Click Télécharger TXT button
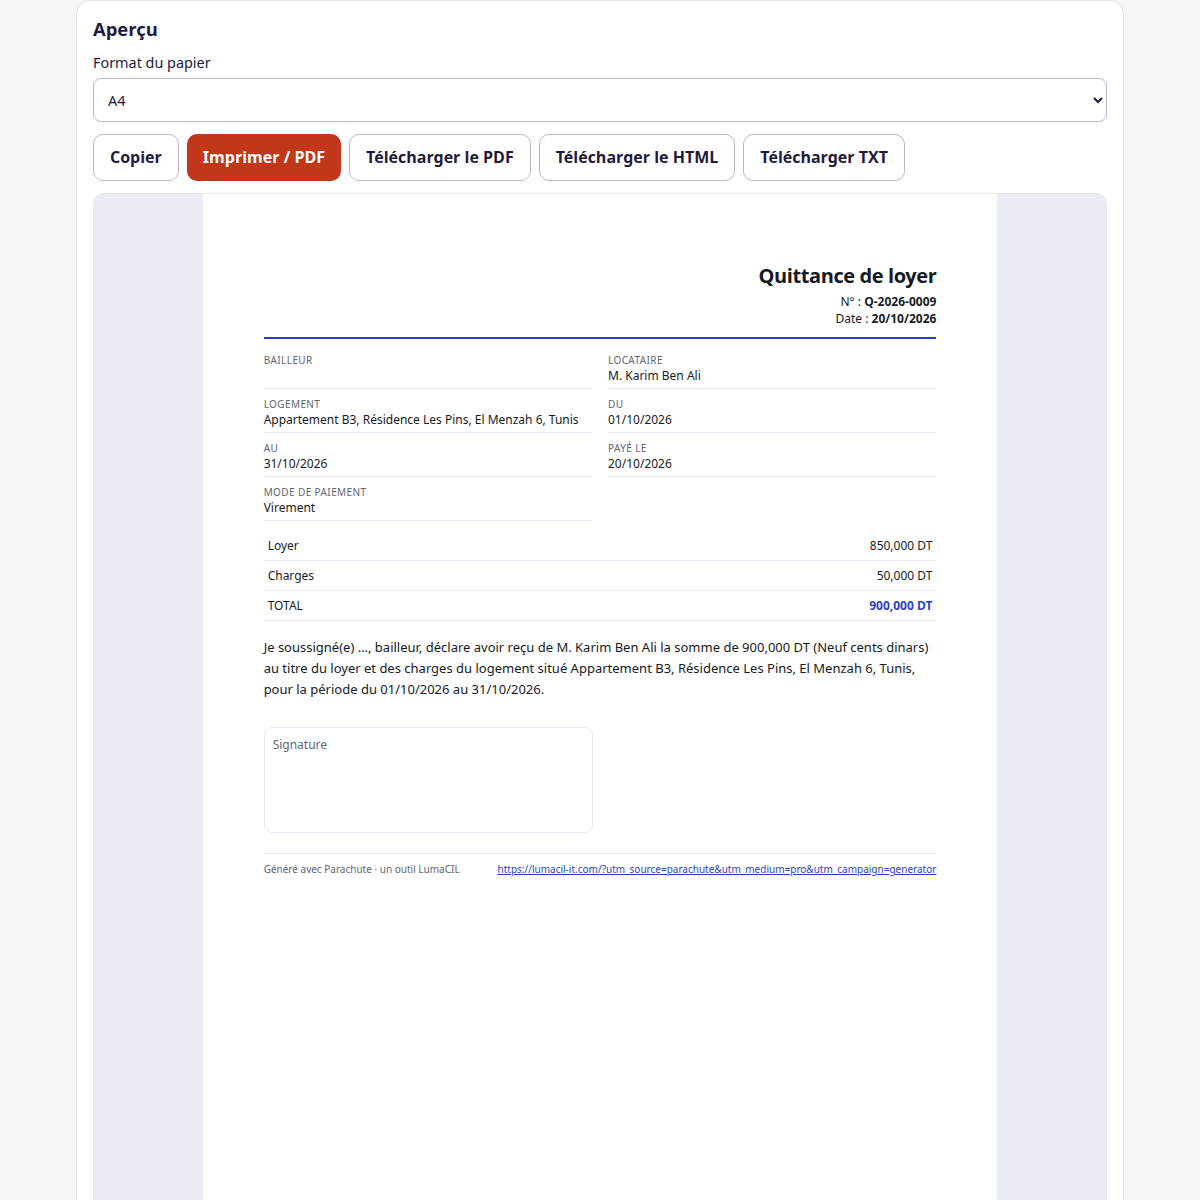1200x1200 pixels. point(824,157)
